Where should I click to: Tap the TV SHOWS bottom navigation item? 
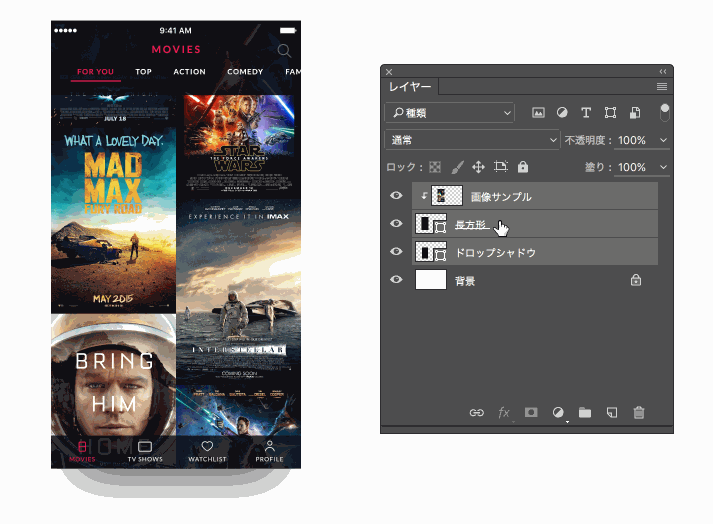pyautogui.click(x=145, y=451)
